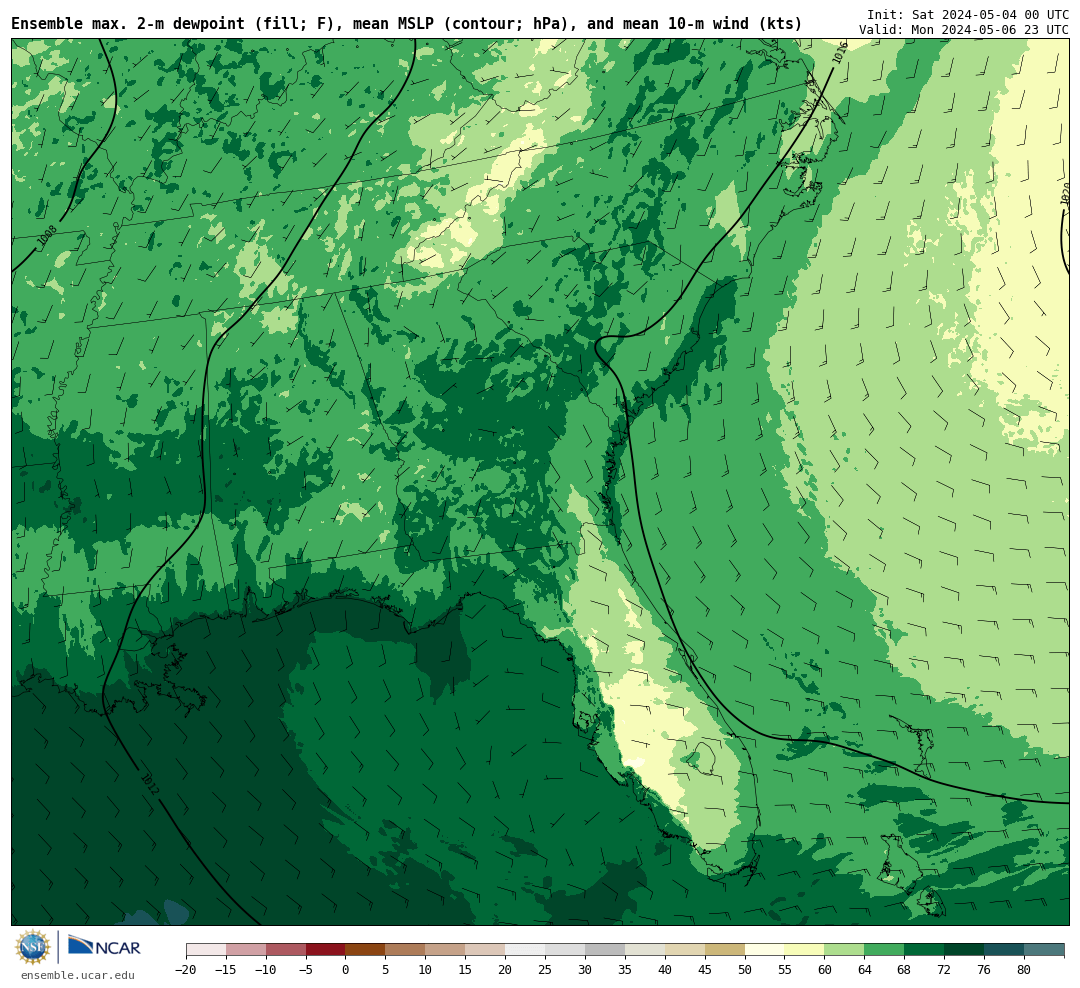
Task: Click the −20 colorbar tick label
Action: point(186,969)
